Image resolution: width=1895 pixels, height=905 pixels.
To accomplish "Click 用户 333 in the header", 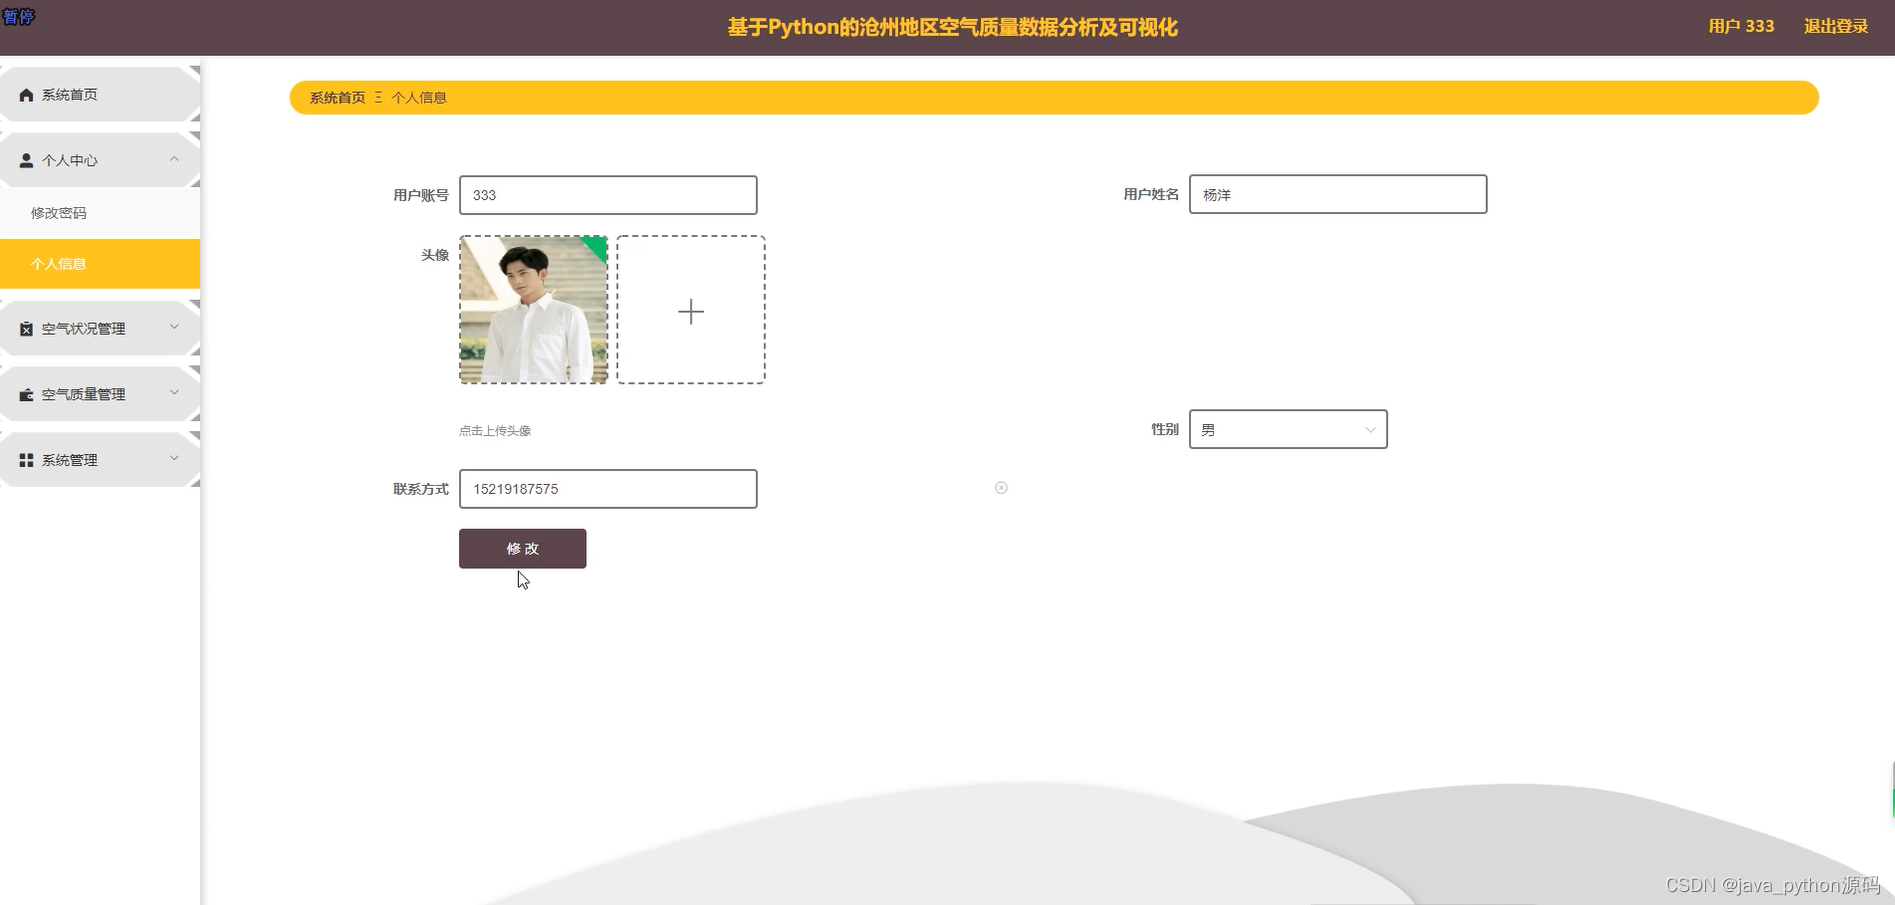I will click(1741, 27).
